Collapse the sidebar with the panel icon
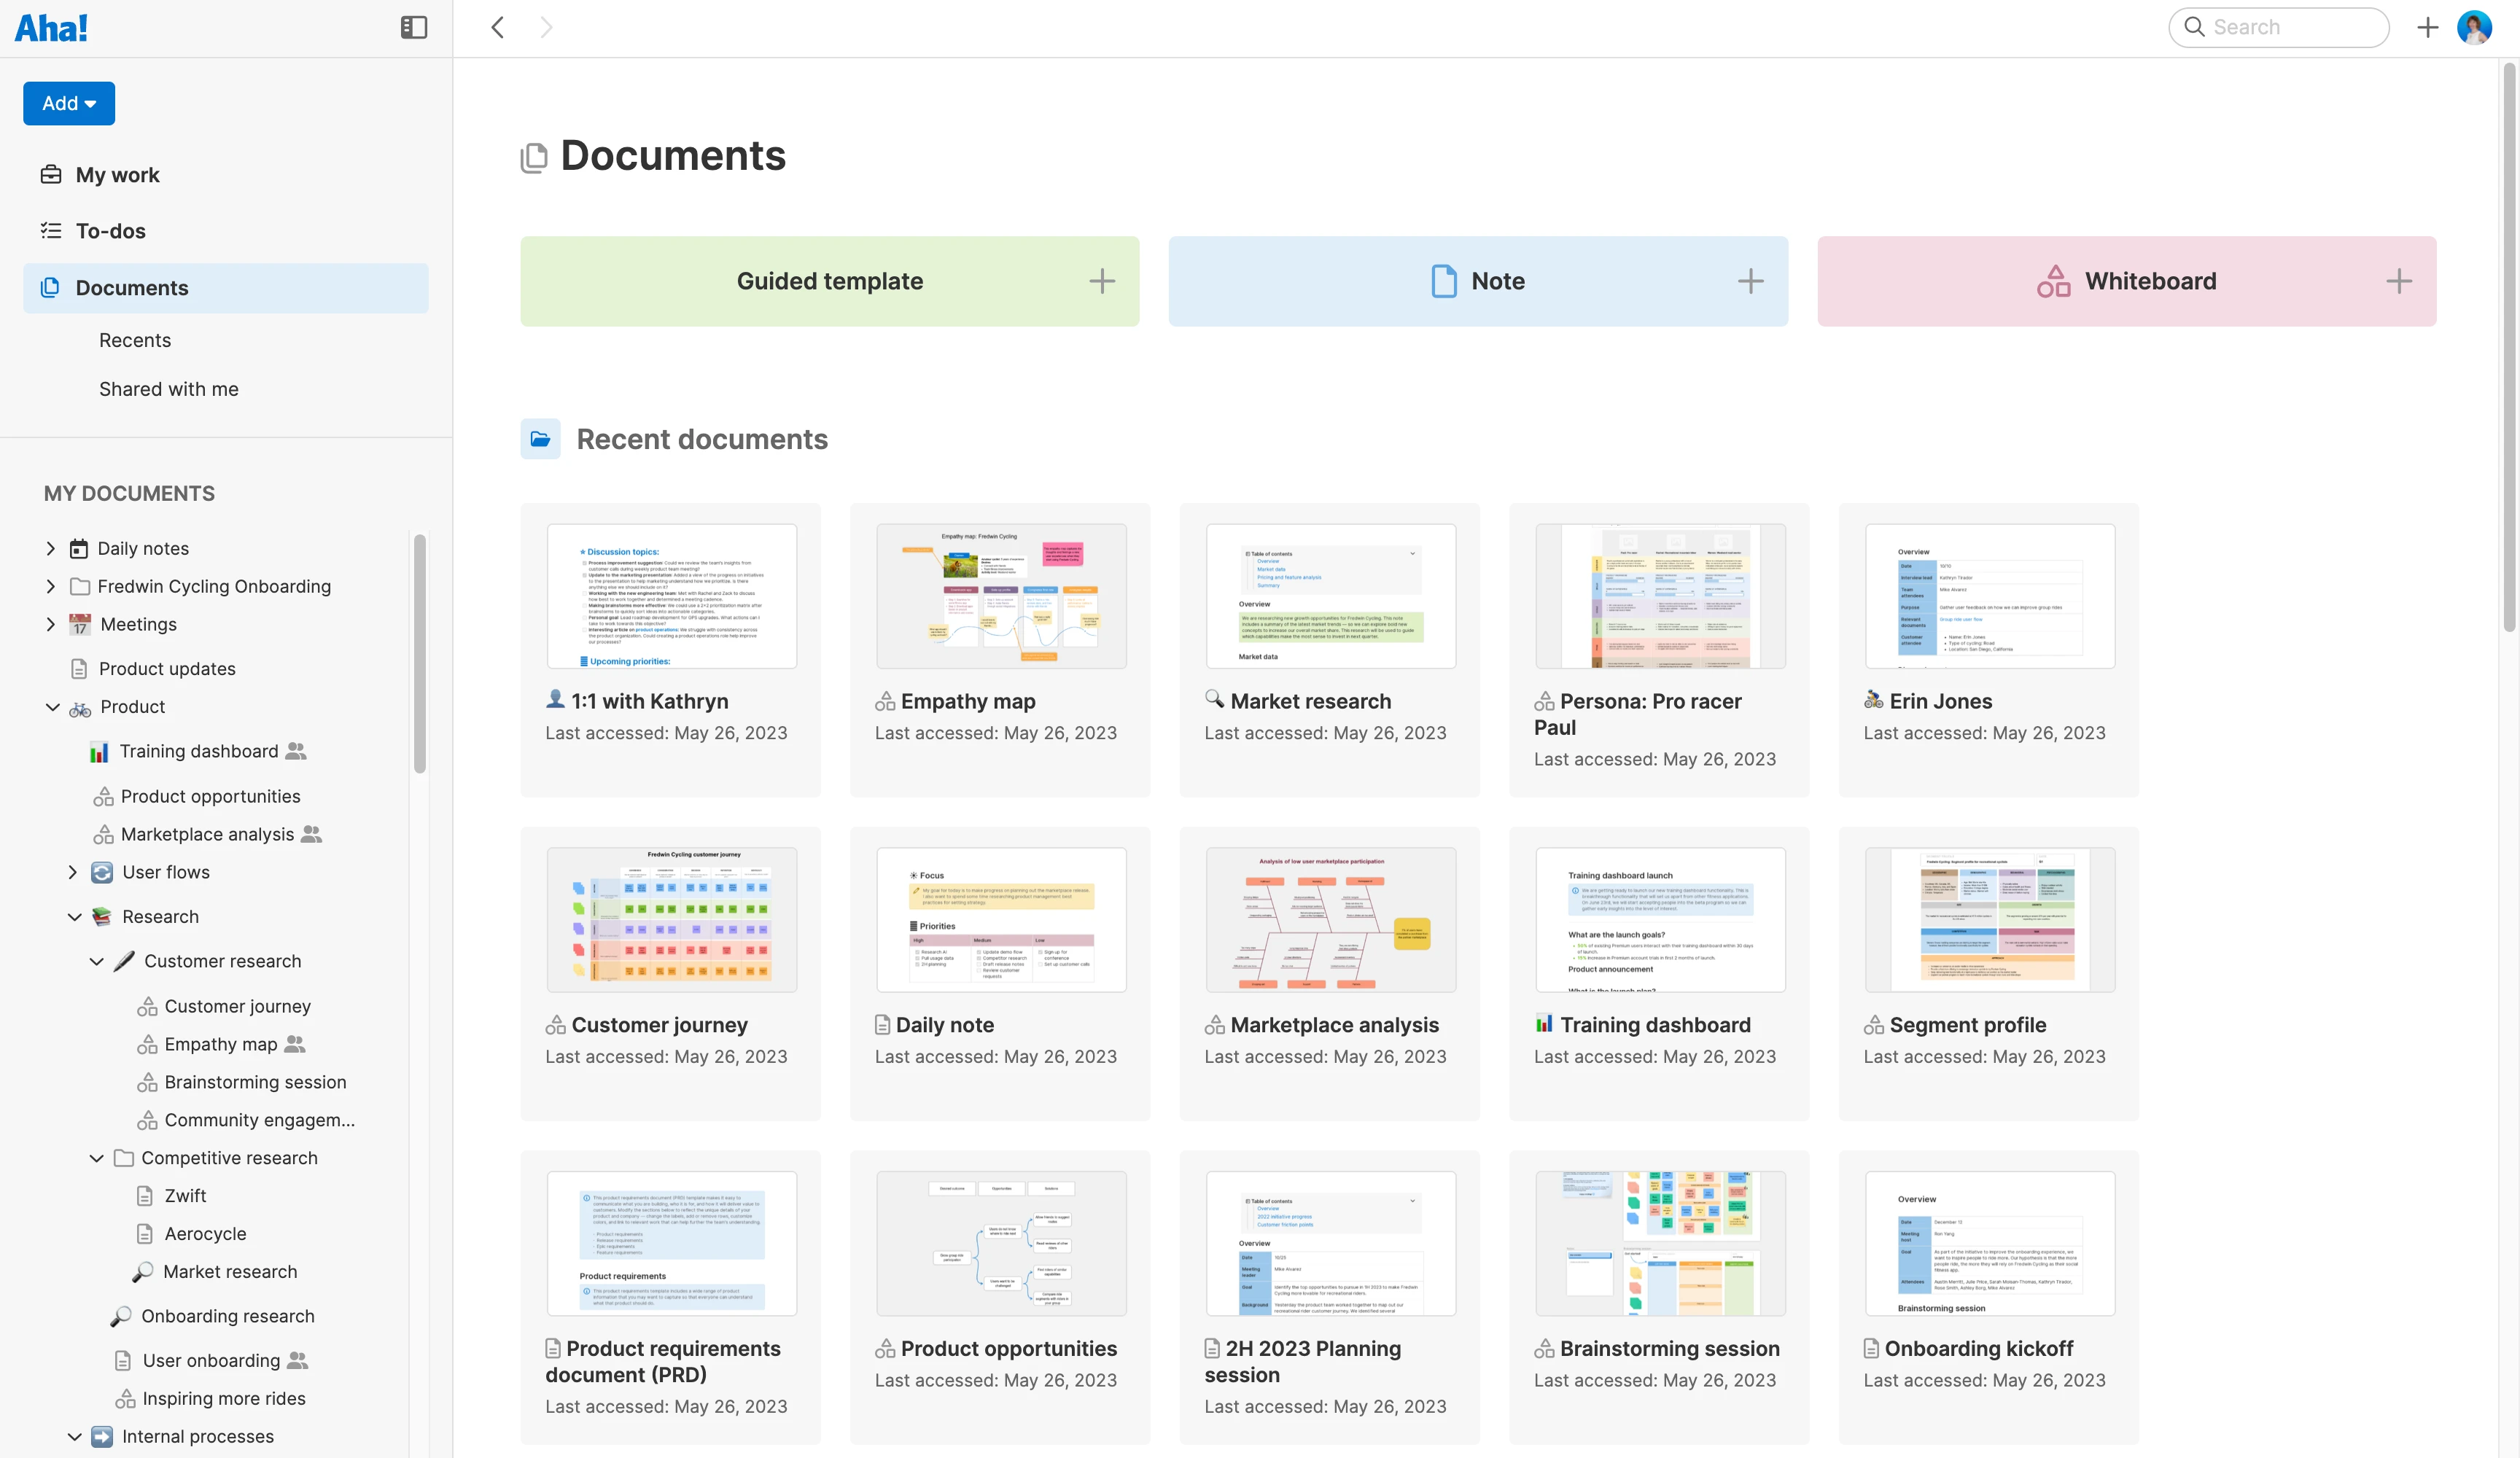The height and width of the screenshot is (1458, 2520). point(413,27)
